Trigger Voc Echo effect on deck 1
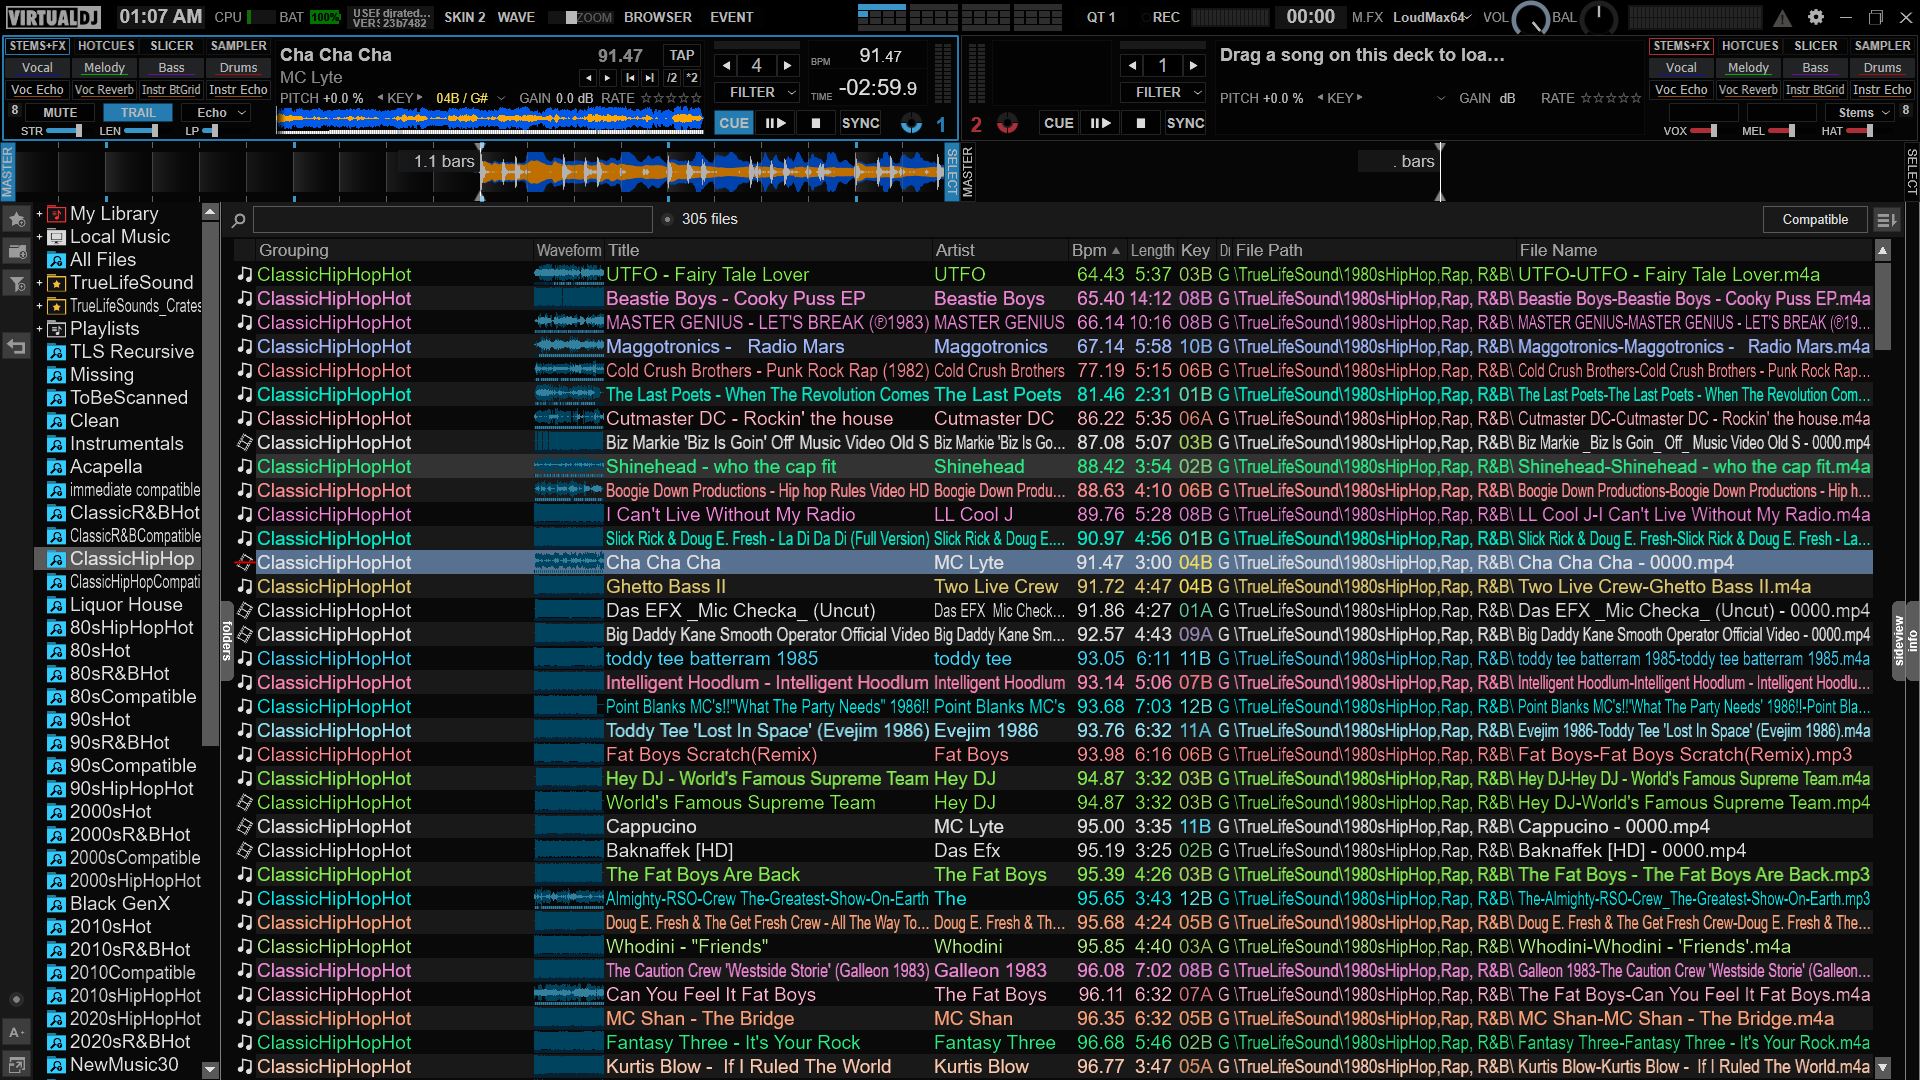1920x1080 pixels. coord(37,90)
